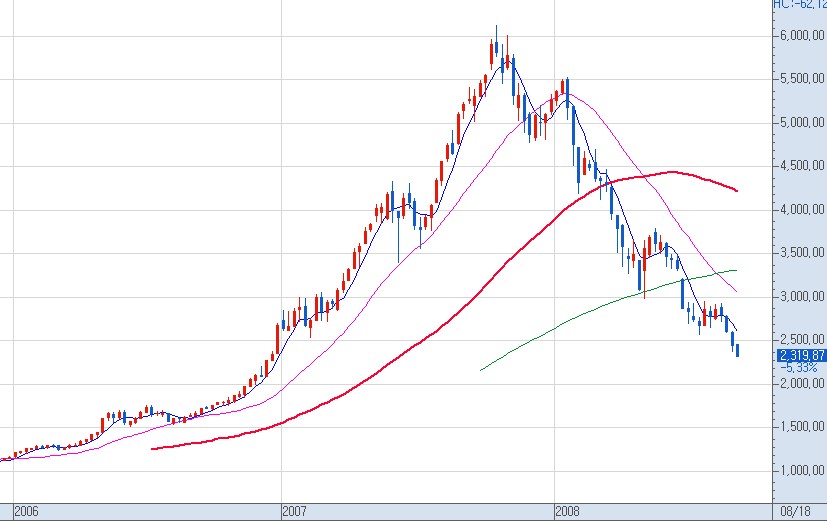Click the 1,000,00 price axis label
Viewport: 827px width, 521px height.
800,471
